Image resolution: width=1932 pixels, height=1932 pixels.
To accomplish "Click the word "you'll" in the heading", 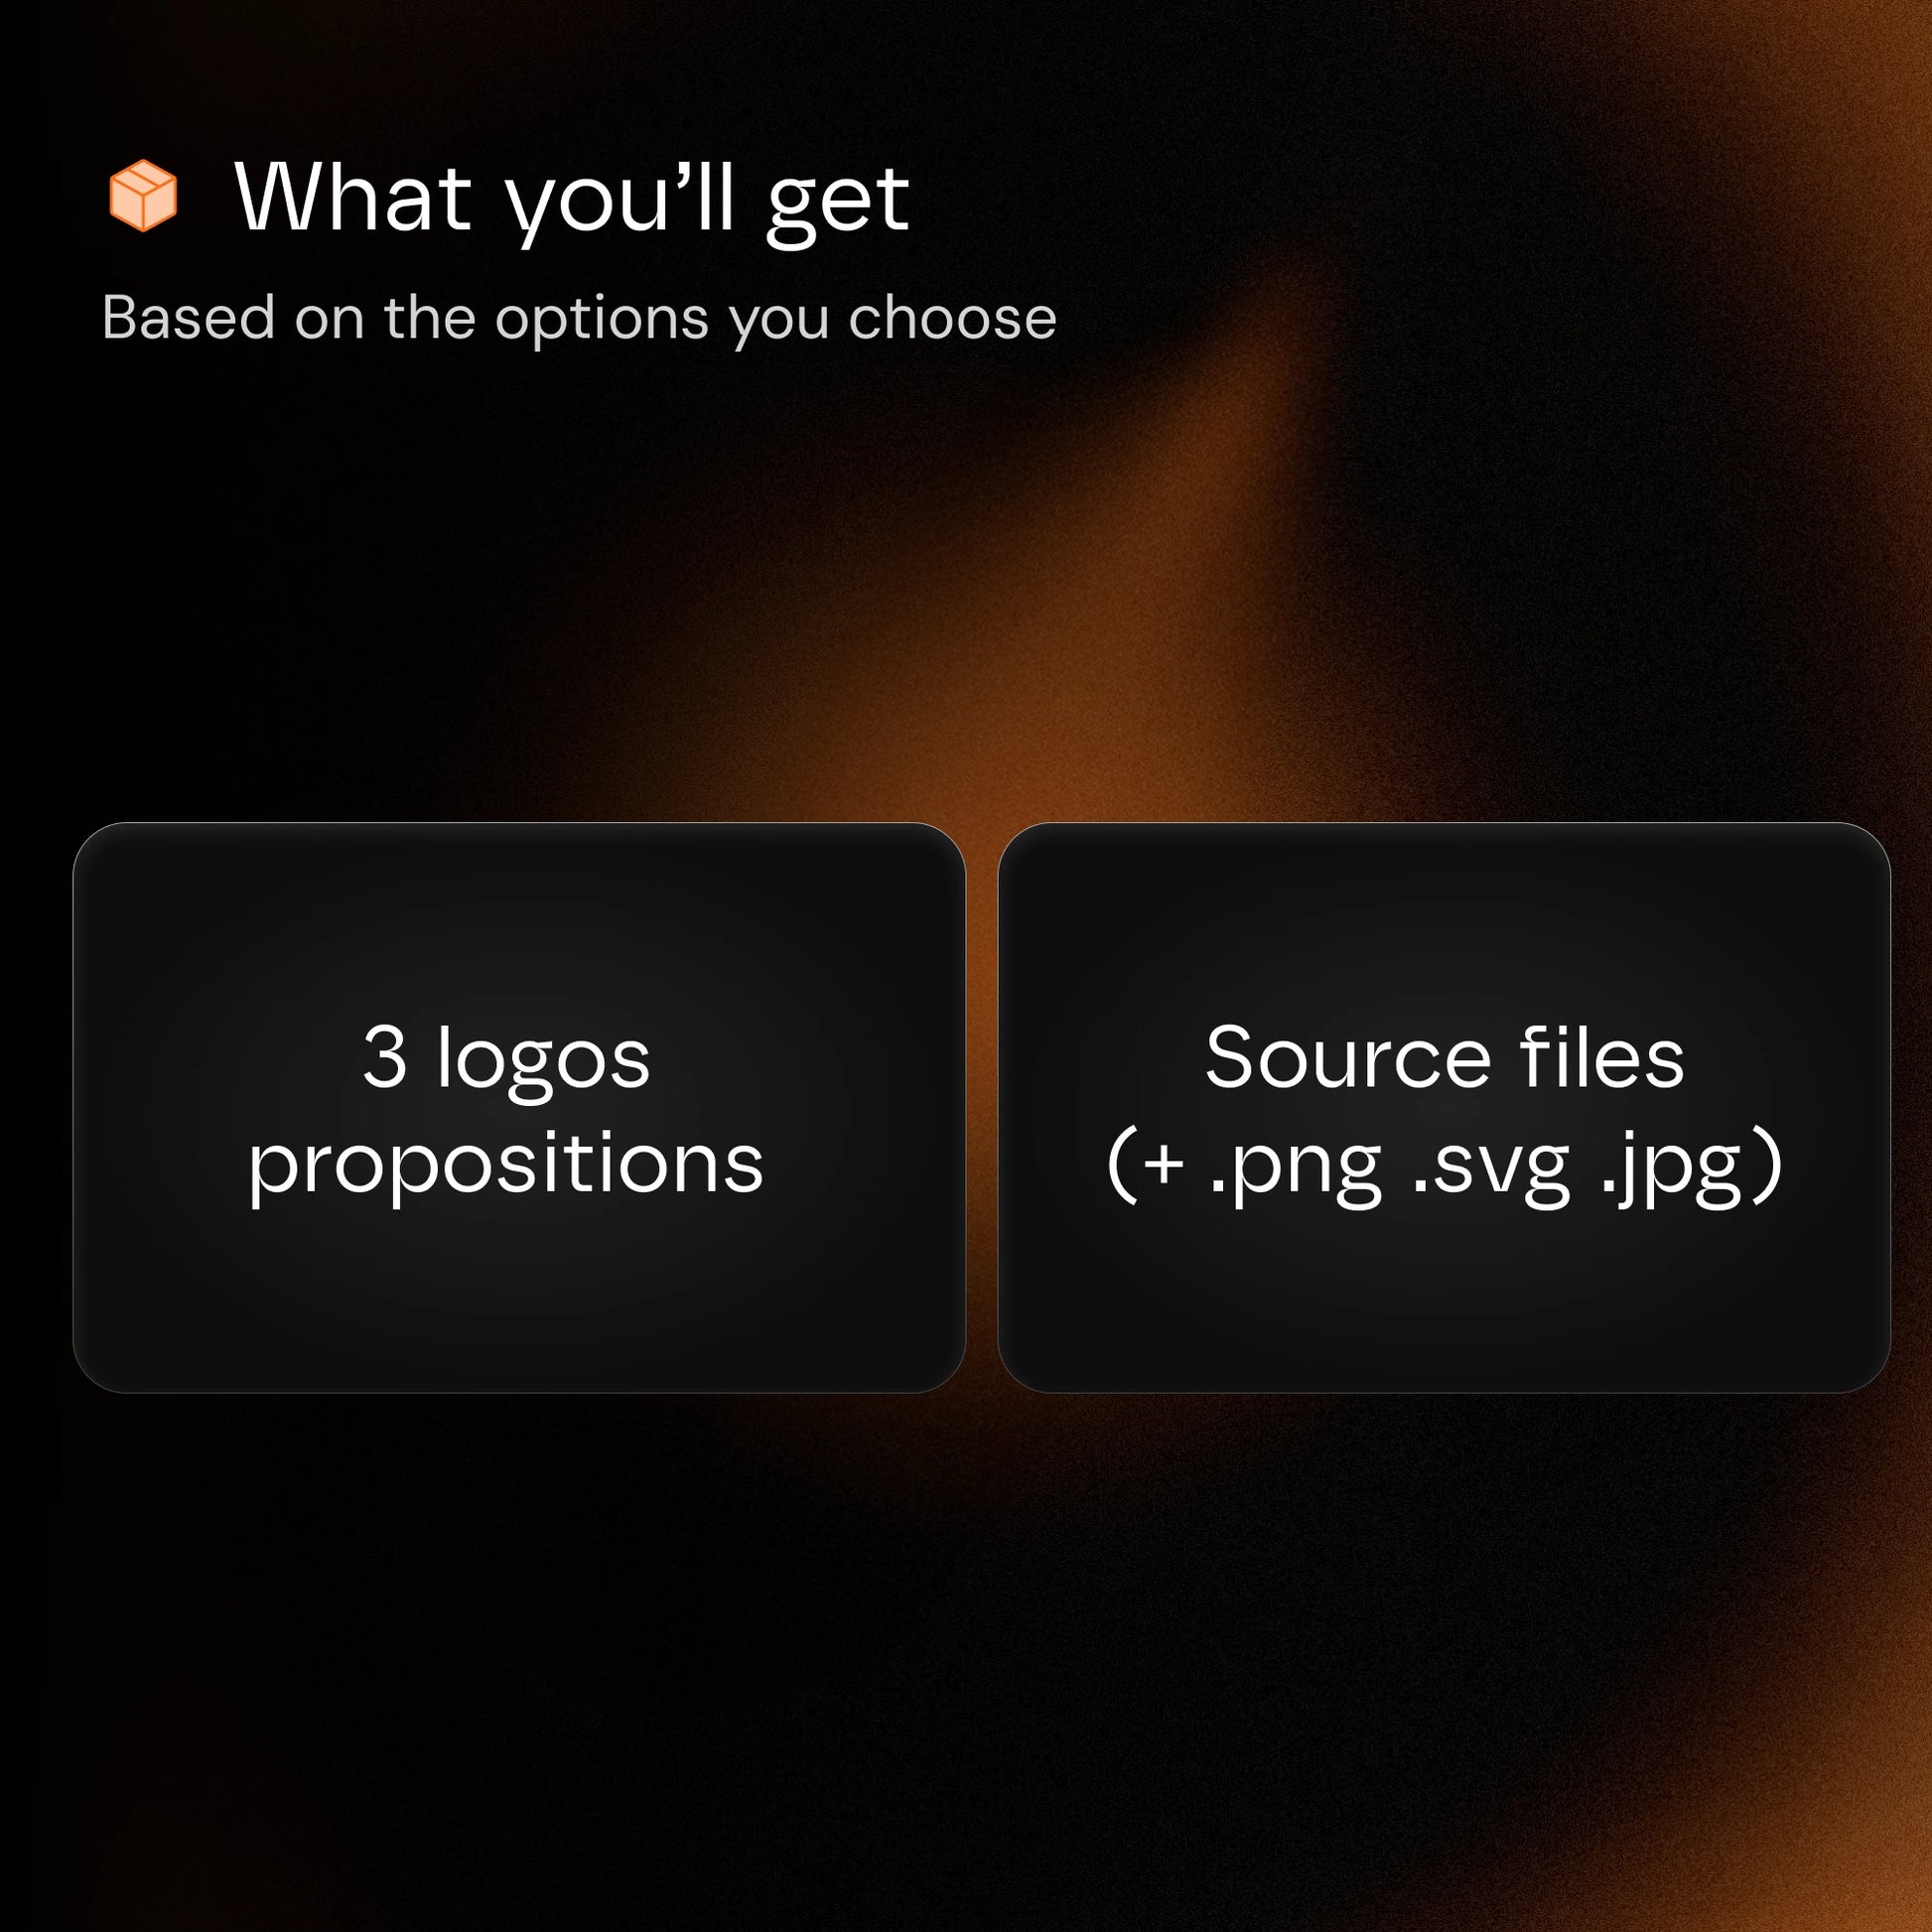I will click(x=621, y=203).
